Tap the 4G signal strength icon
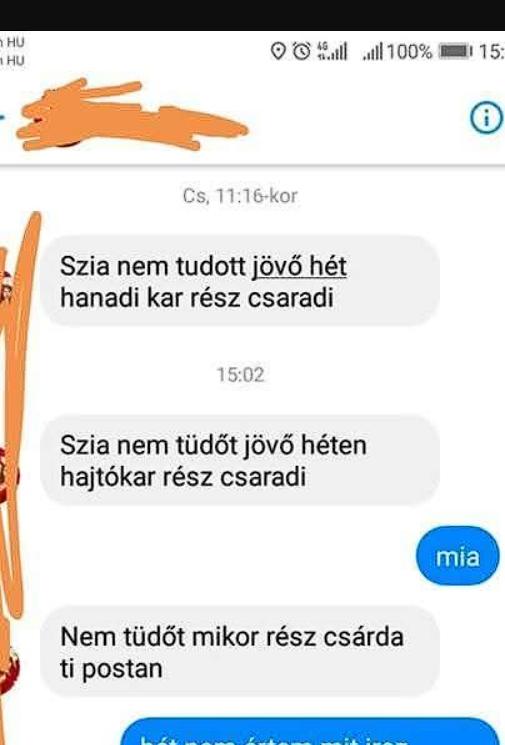 coord(332,51)
